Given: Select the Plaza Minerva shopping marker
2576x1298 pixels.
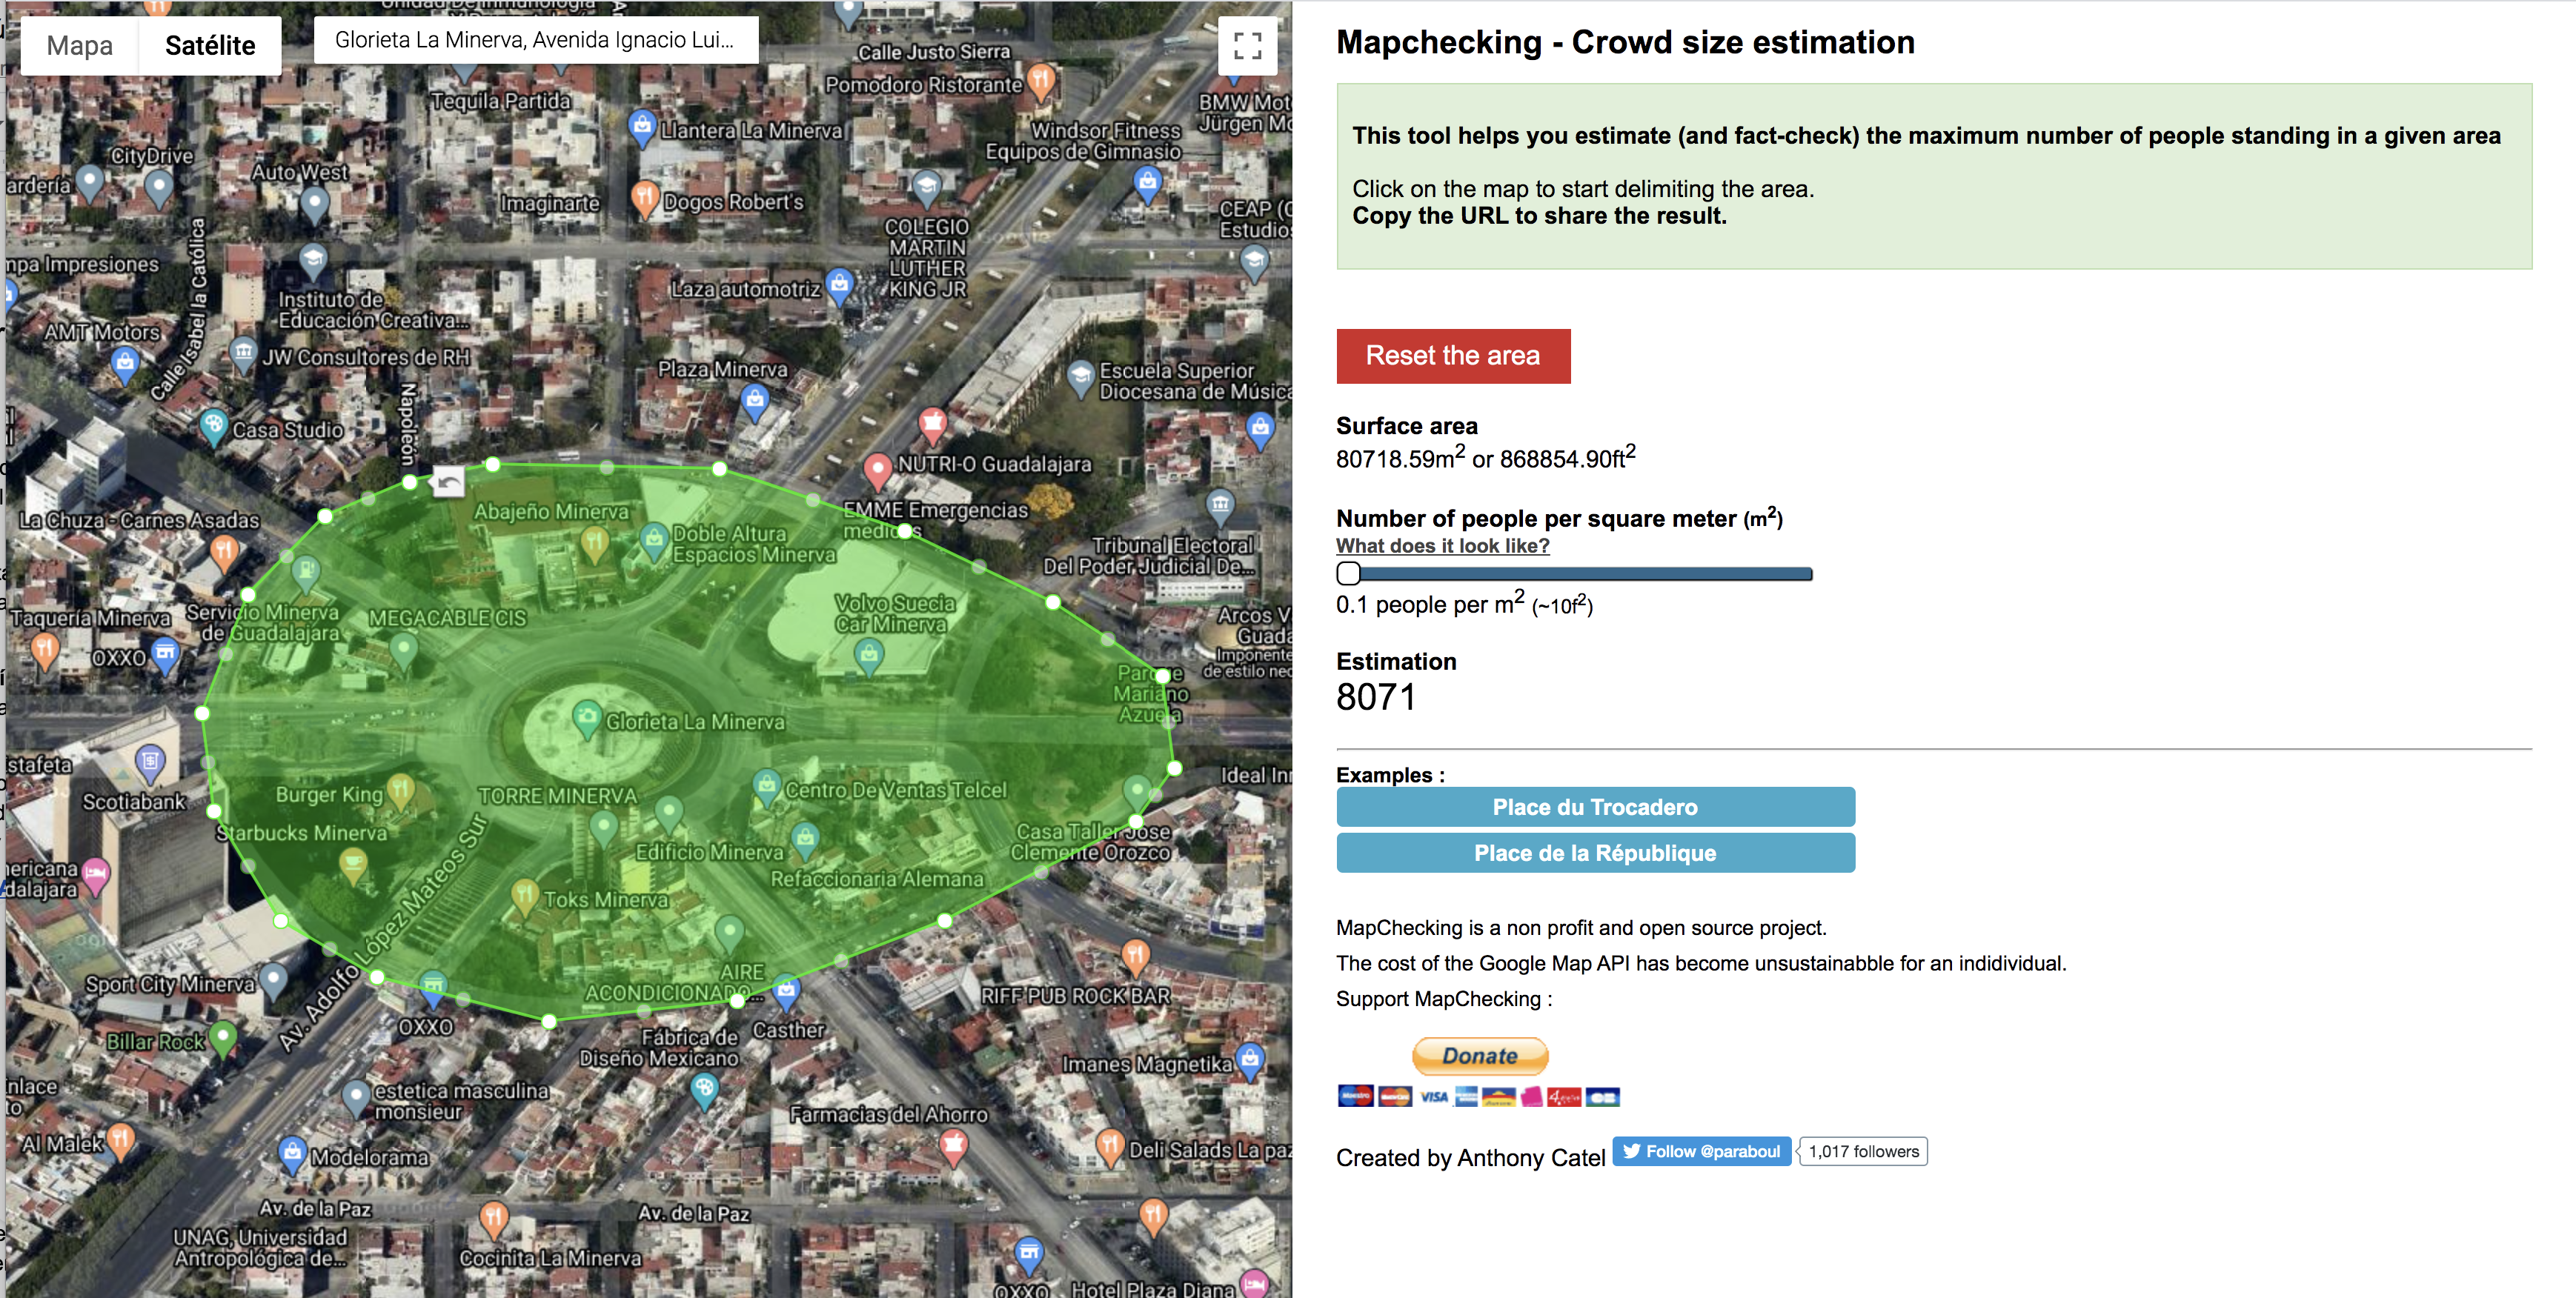Looking at the screenshot, I should tap(755, 403).
